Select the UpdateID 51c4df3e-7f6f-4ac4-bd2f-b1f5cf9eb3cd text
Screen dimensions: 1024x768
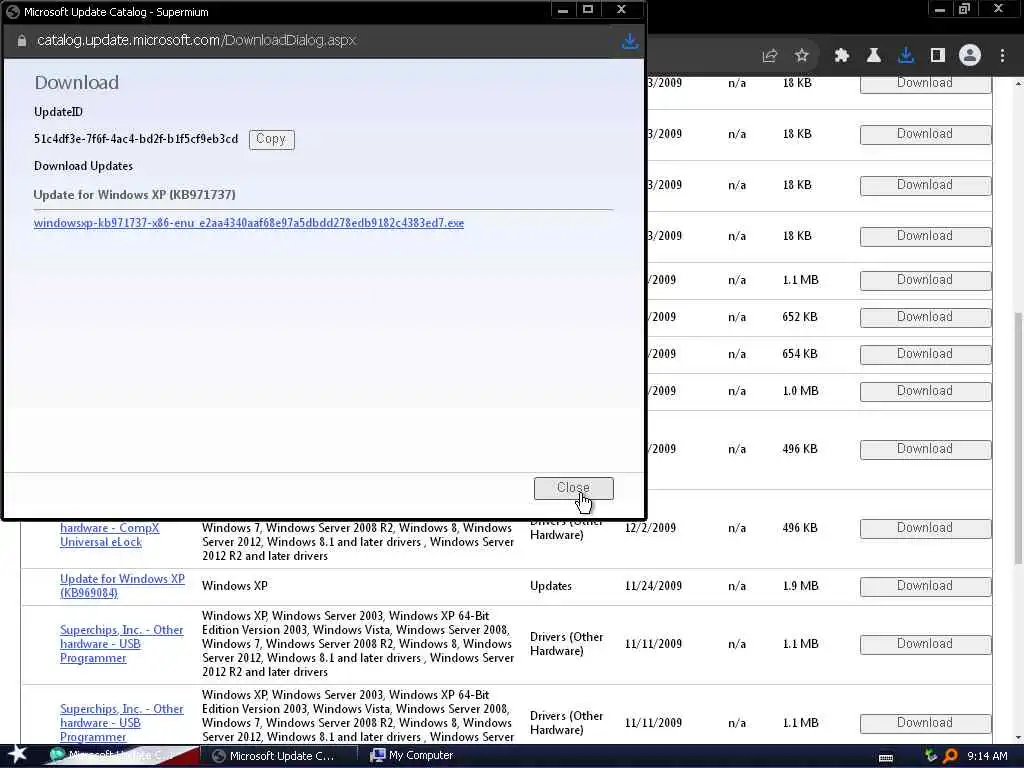[x=136, y=139]
